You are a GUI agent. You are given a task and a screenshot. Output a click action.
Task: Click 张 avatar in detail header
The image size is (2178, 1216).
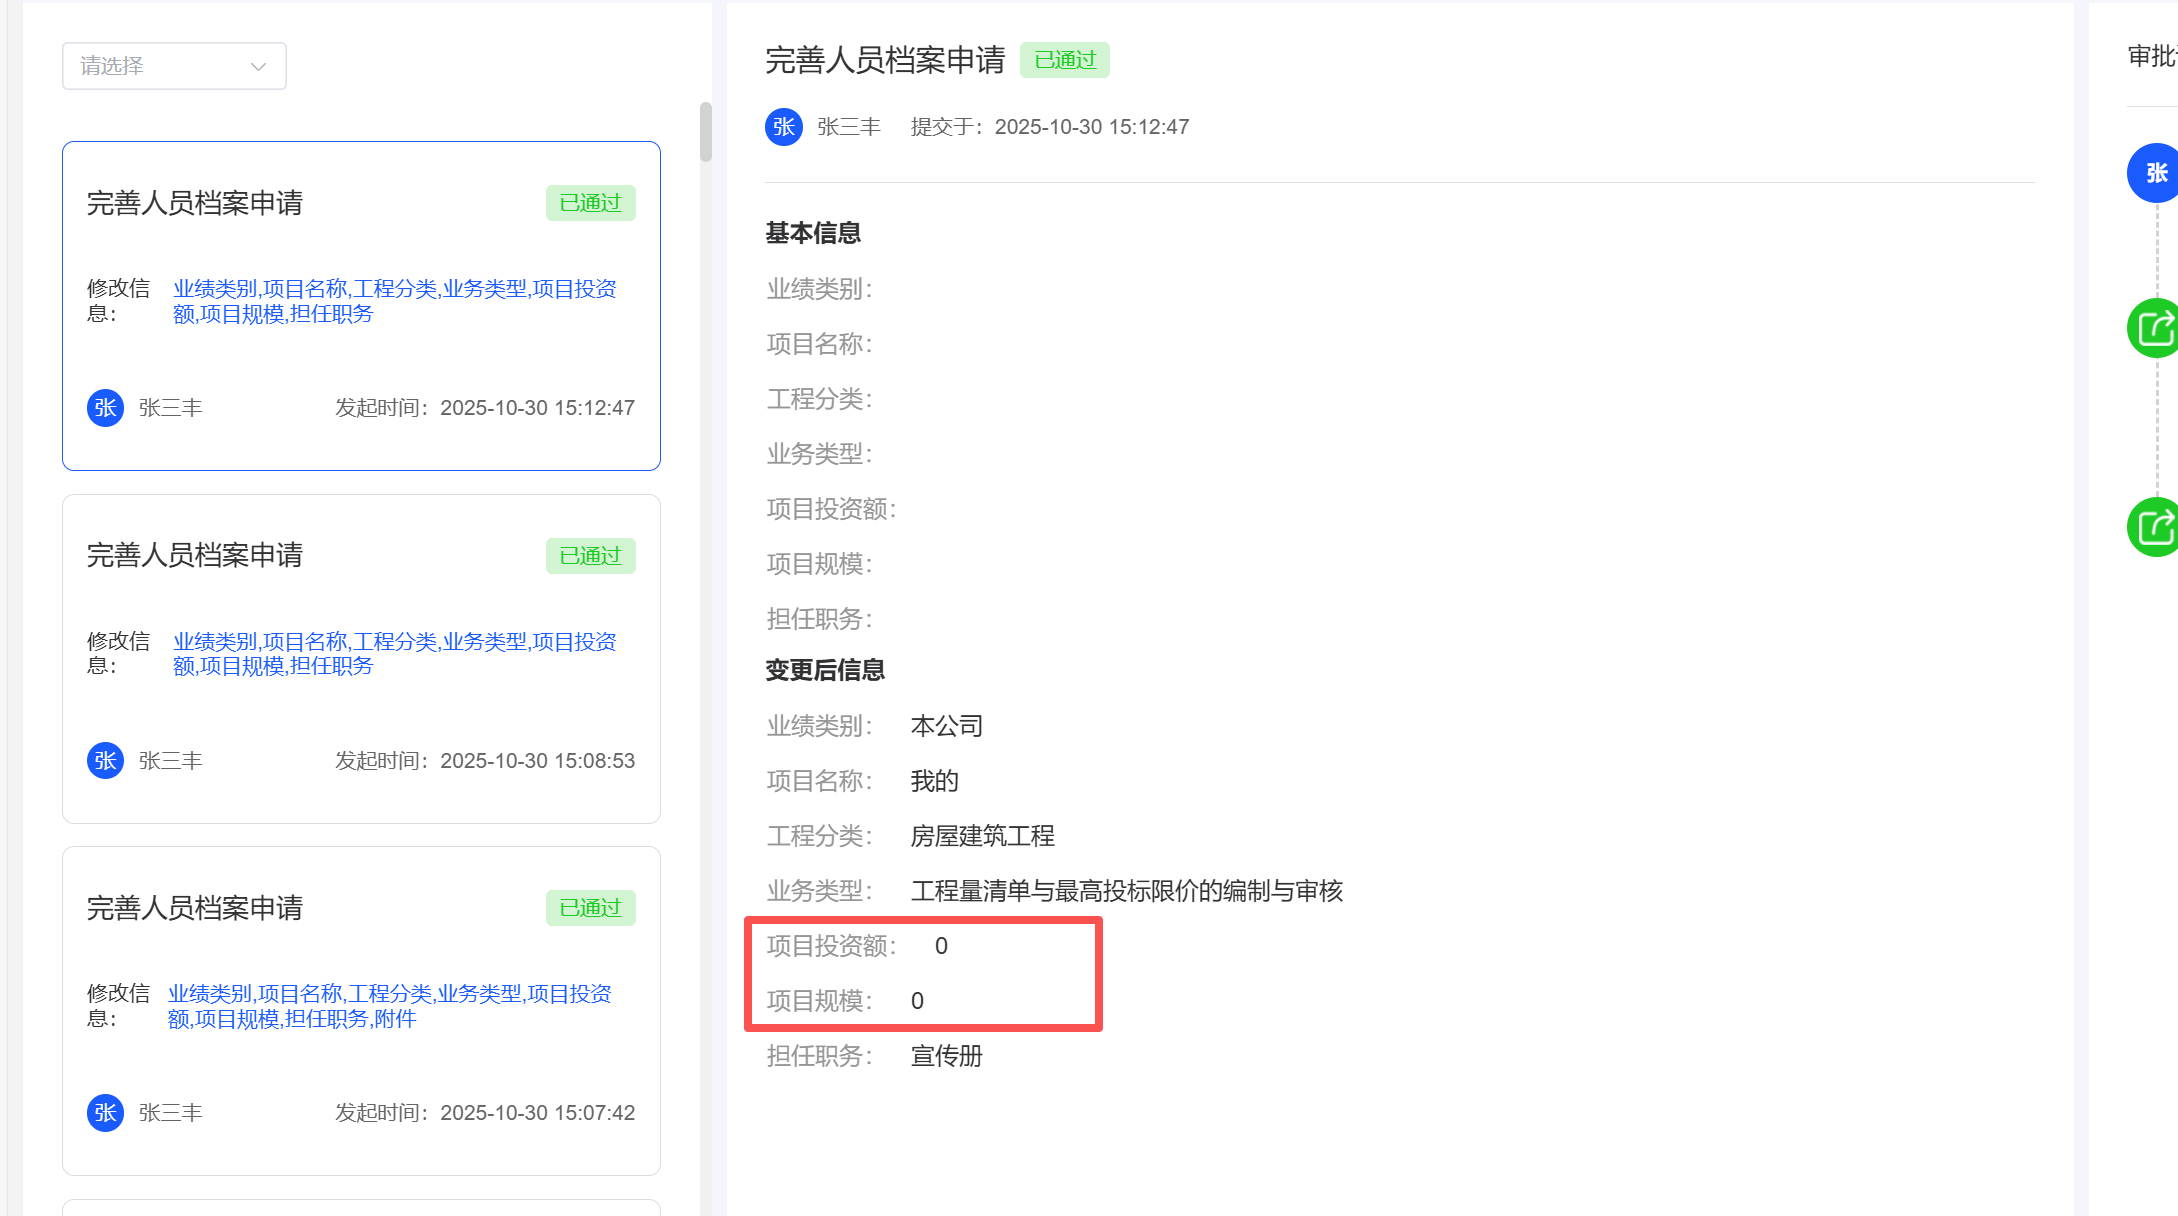784,127
